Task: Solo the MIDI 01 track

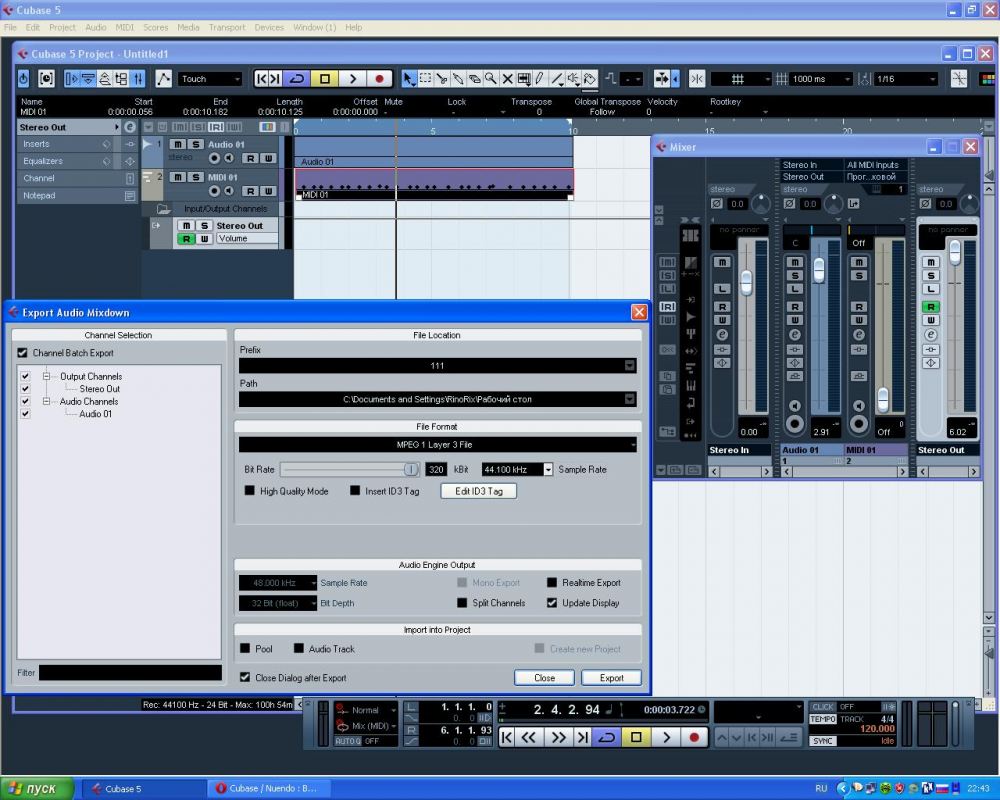Action: click(196, 177)
